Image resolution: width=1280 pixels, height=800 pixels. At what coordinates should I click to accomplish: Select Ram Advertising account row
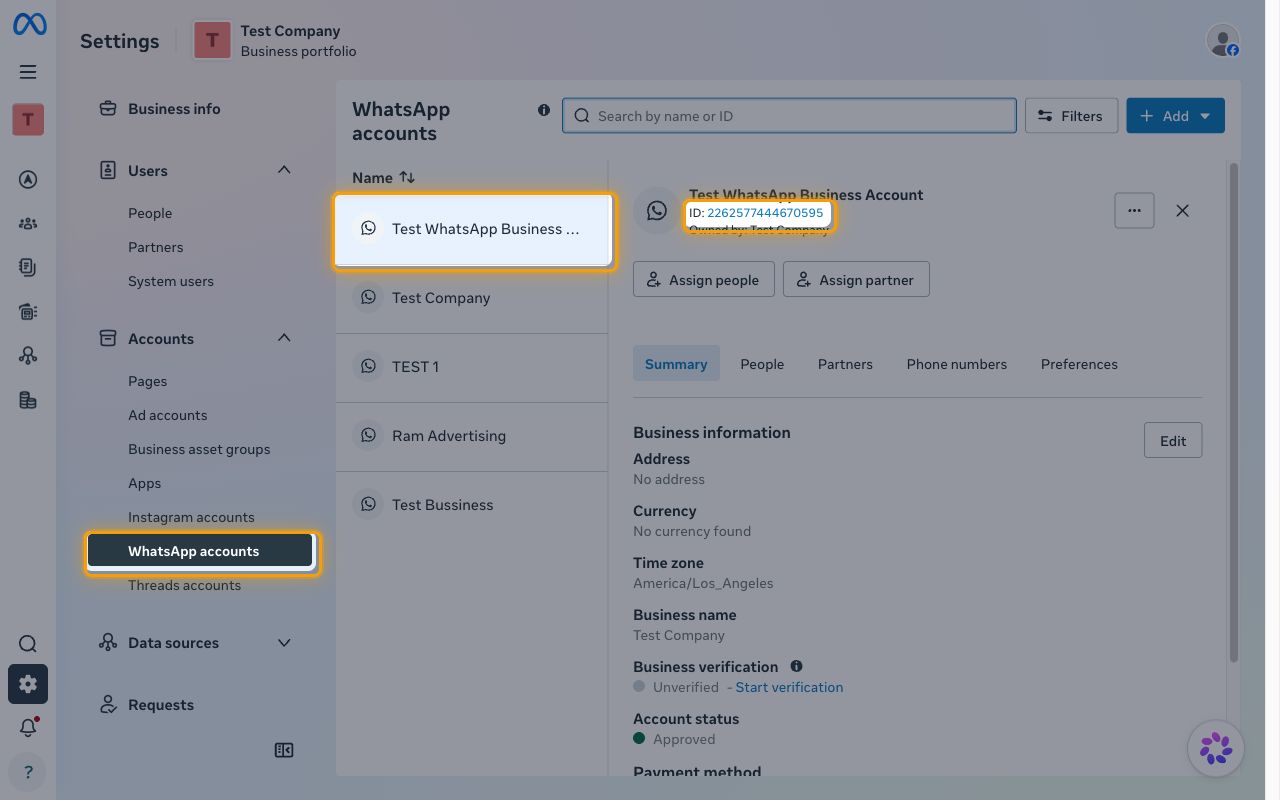(x=472, y=436)
